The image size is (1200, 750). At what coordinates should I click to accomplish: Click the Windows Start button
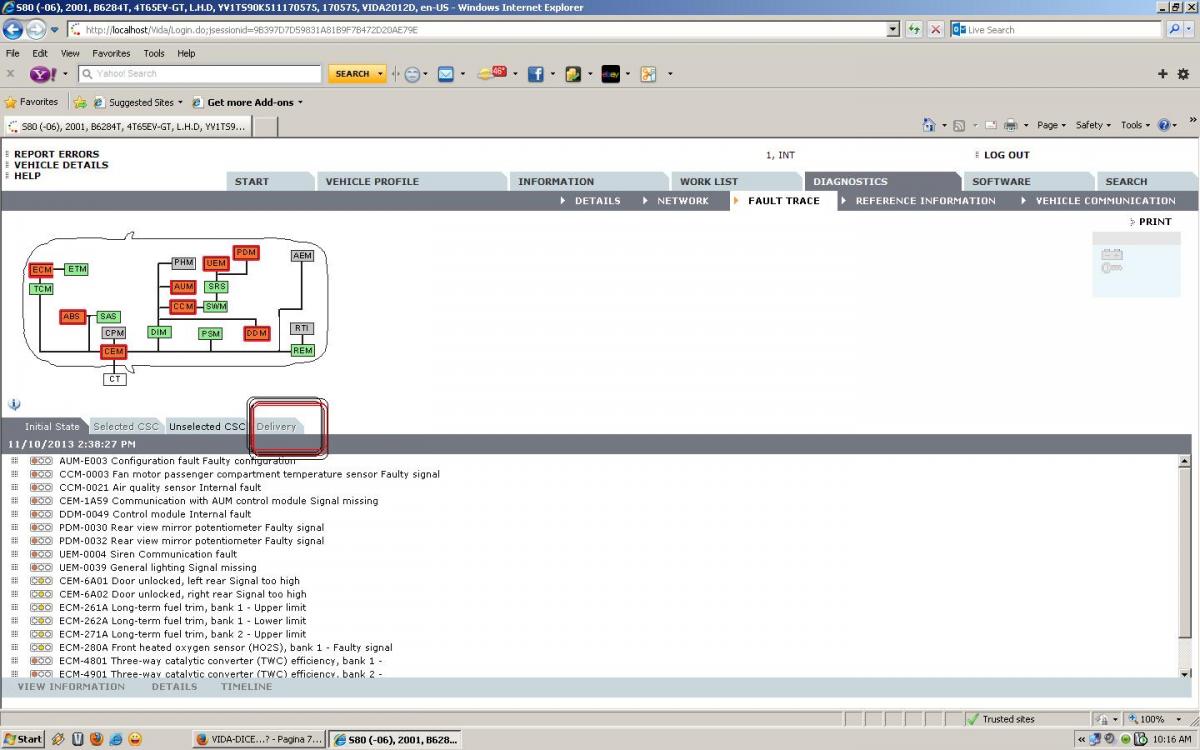tap(23, 740)
